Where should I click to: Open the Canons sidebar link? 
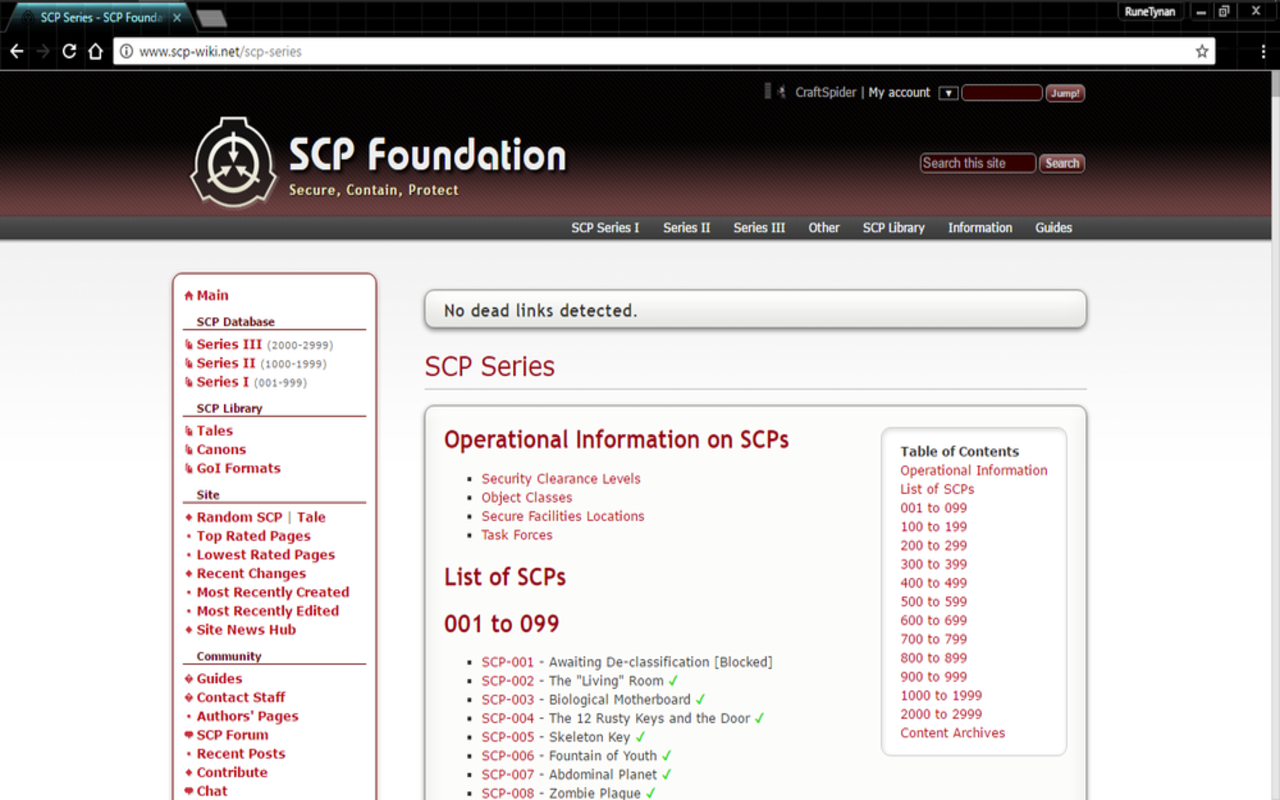coord(221,450)
